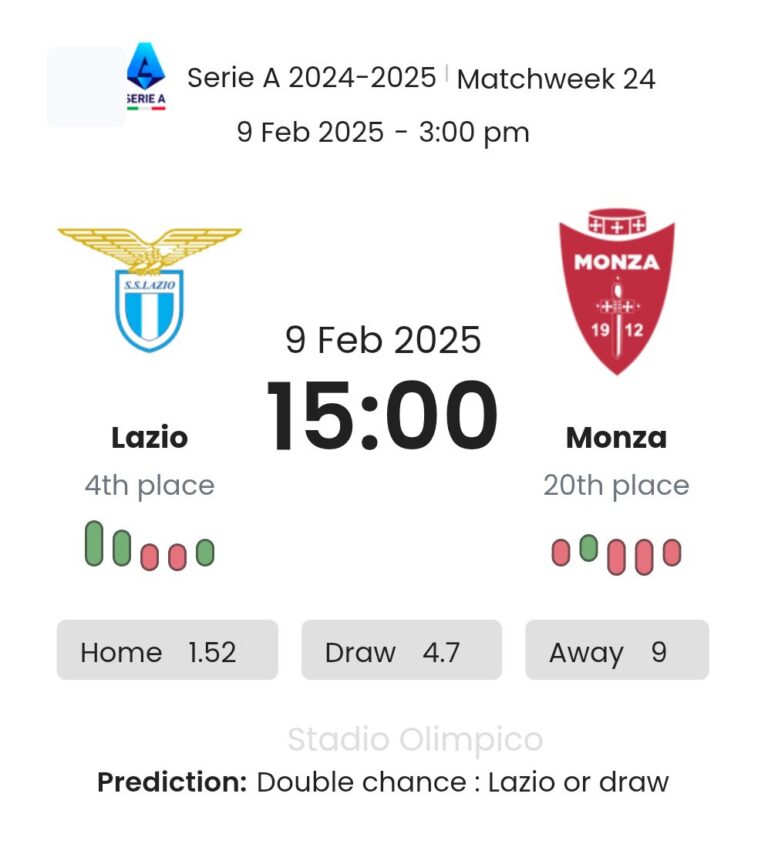This screenshot has width=768, height=844.
Task: Click the 20th place standing label
Action: [x=616, y=486]
